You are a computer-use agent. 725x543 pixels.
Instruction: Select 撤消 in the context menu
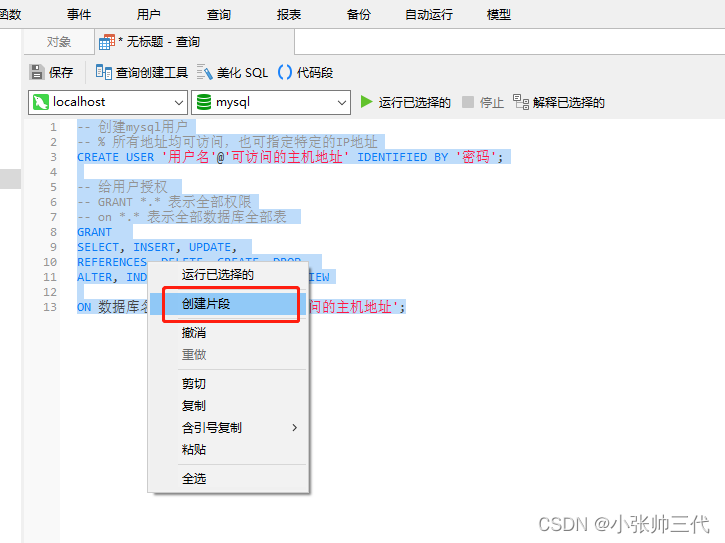tap(228, 333)
